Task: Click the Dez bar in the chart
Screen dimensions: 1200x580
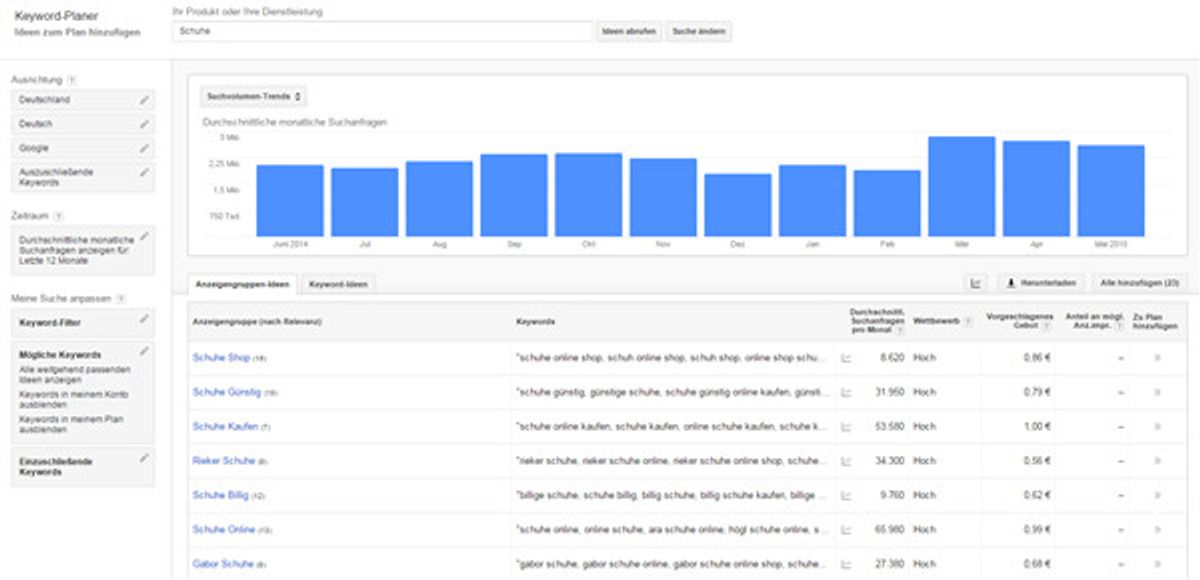Action: [737, 205]
